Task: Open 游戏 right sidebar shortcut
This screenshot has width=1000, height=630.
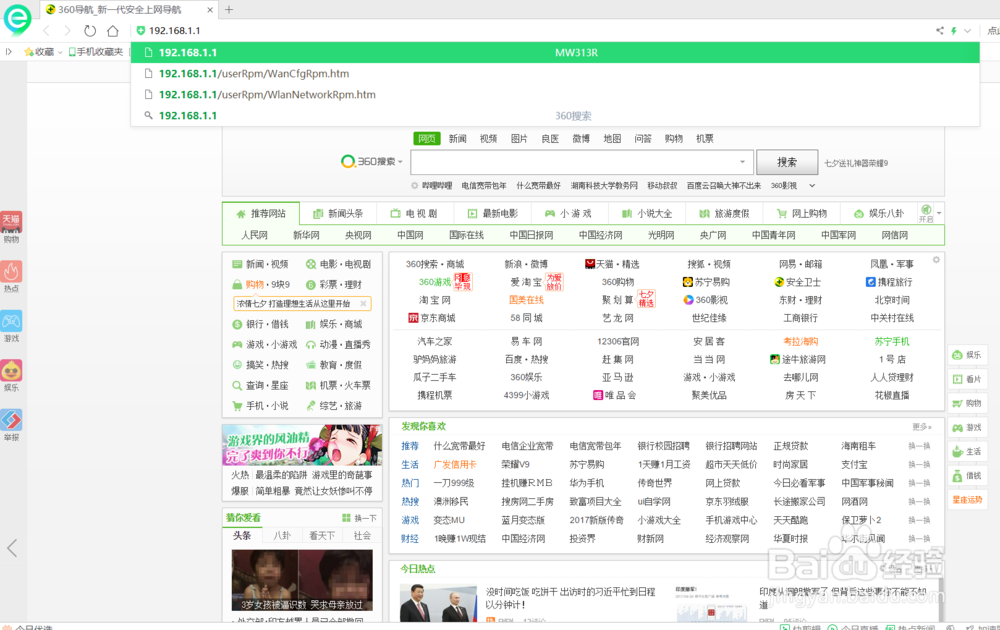Action: (967, 427)
